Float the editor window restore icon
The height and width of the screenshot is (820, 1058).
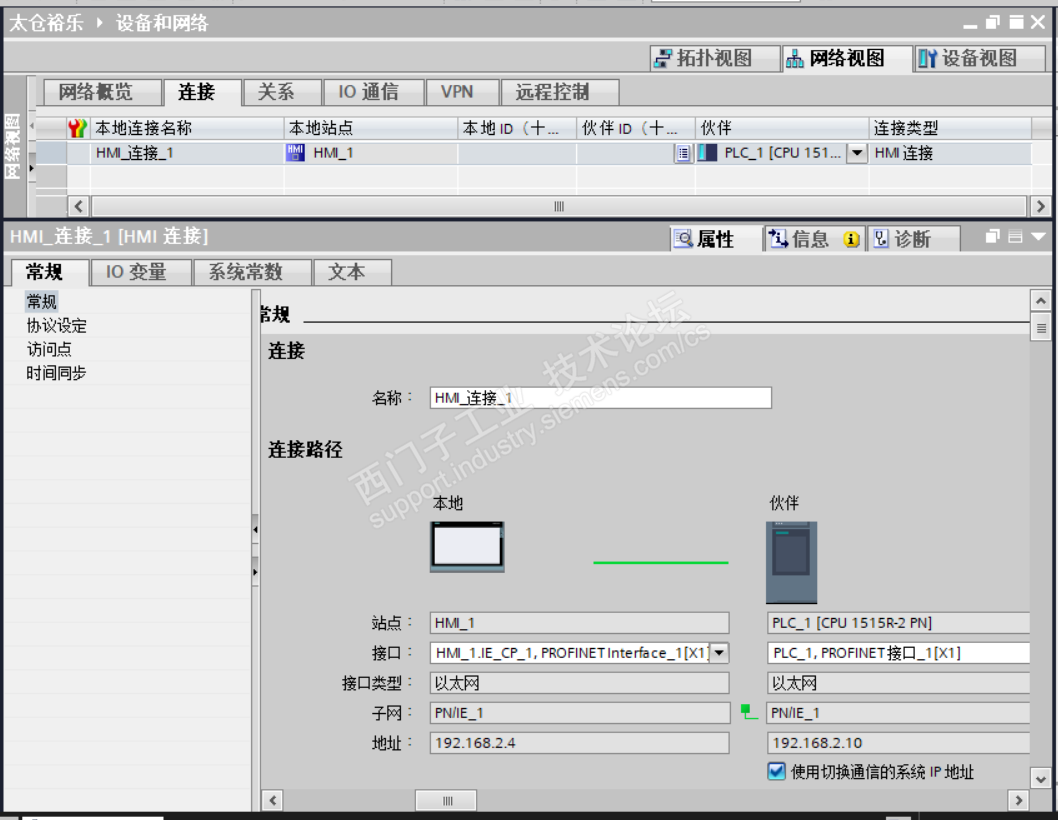(x=993, y=22)
